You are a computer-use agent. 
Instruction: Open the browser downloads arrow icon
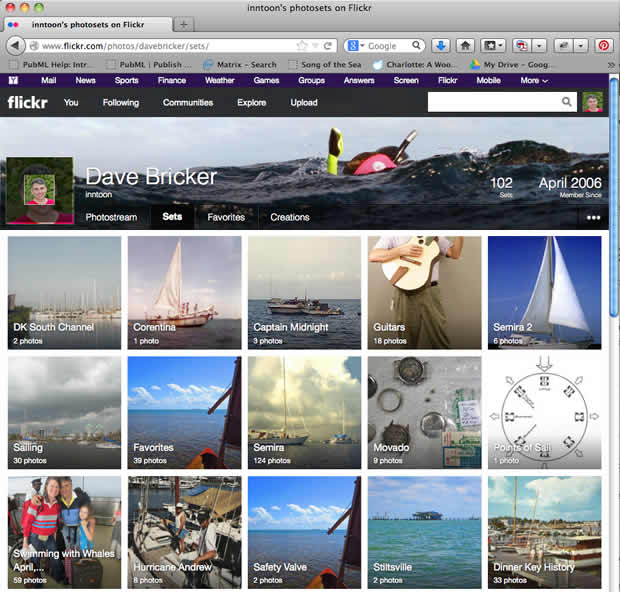(441, 46)
